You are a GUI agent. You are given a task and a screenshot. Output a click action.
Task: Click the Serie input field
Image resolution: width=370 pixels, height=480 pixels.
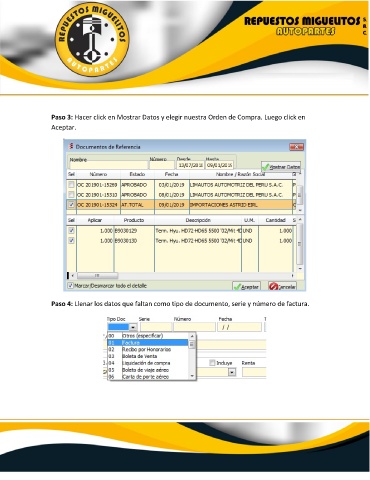click(155, 327)
